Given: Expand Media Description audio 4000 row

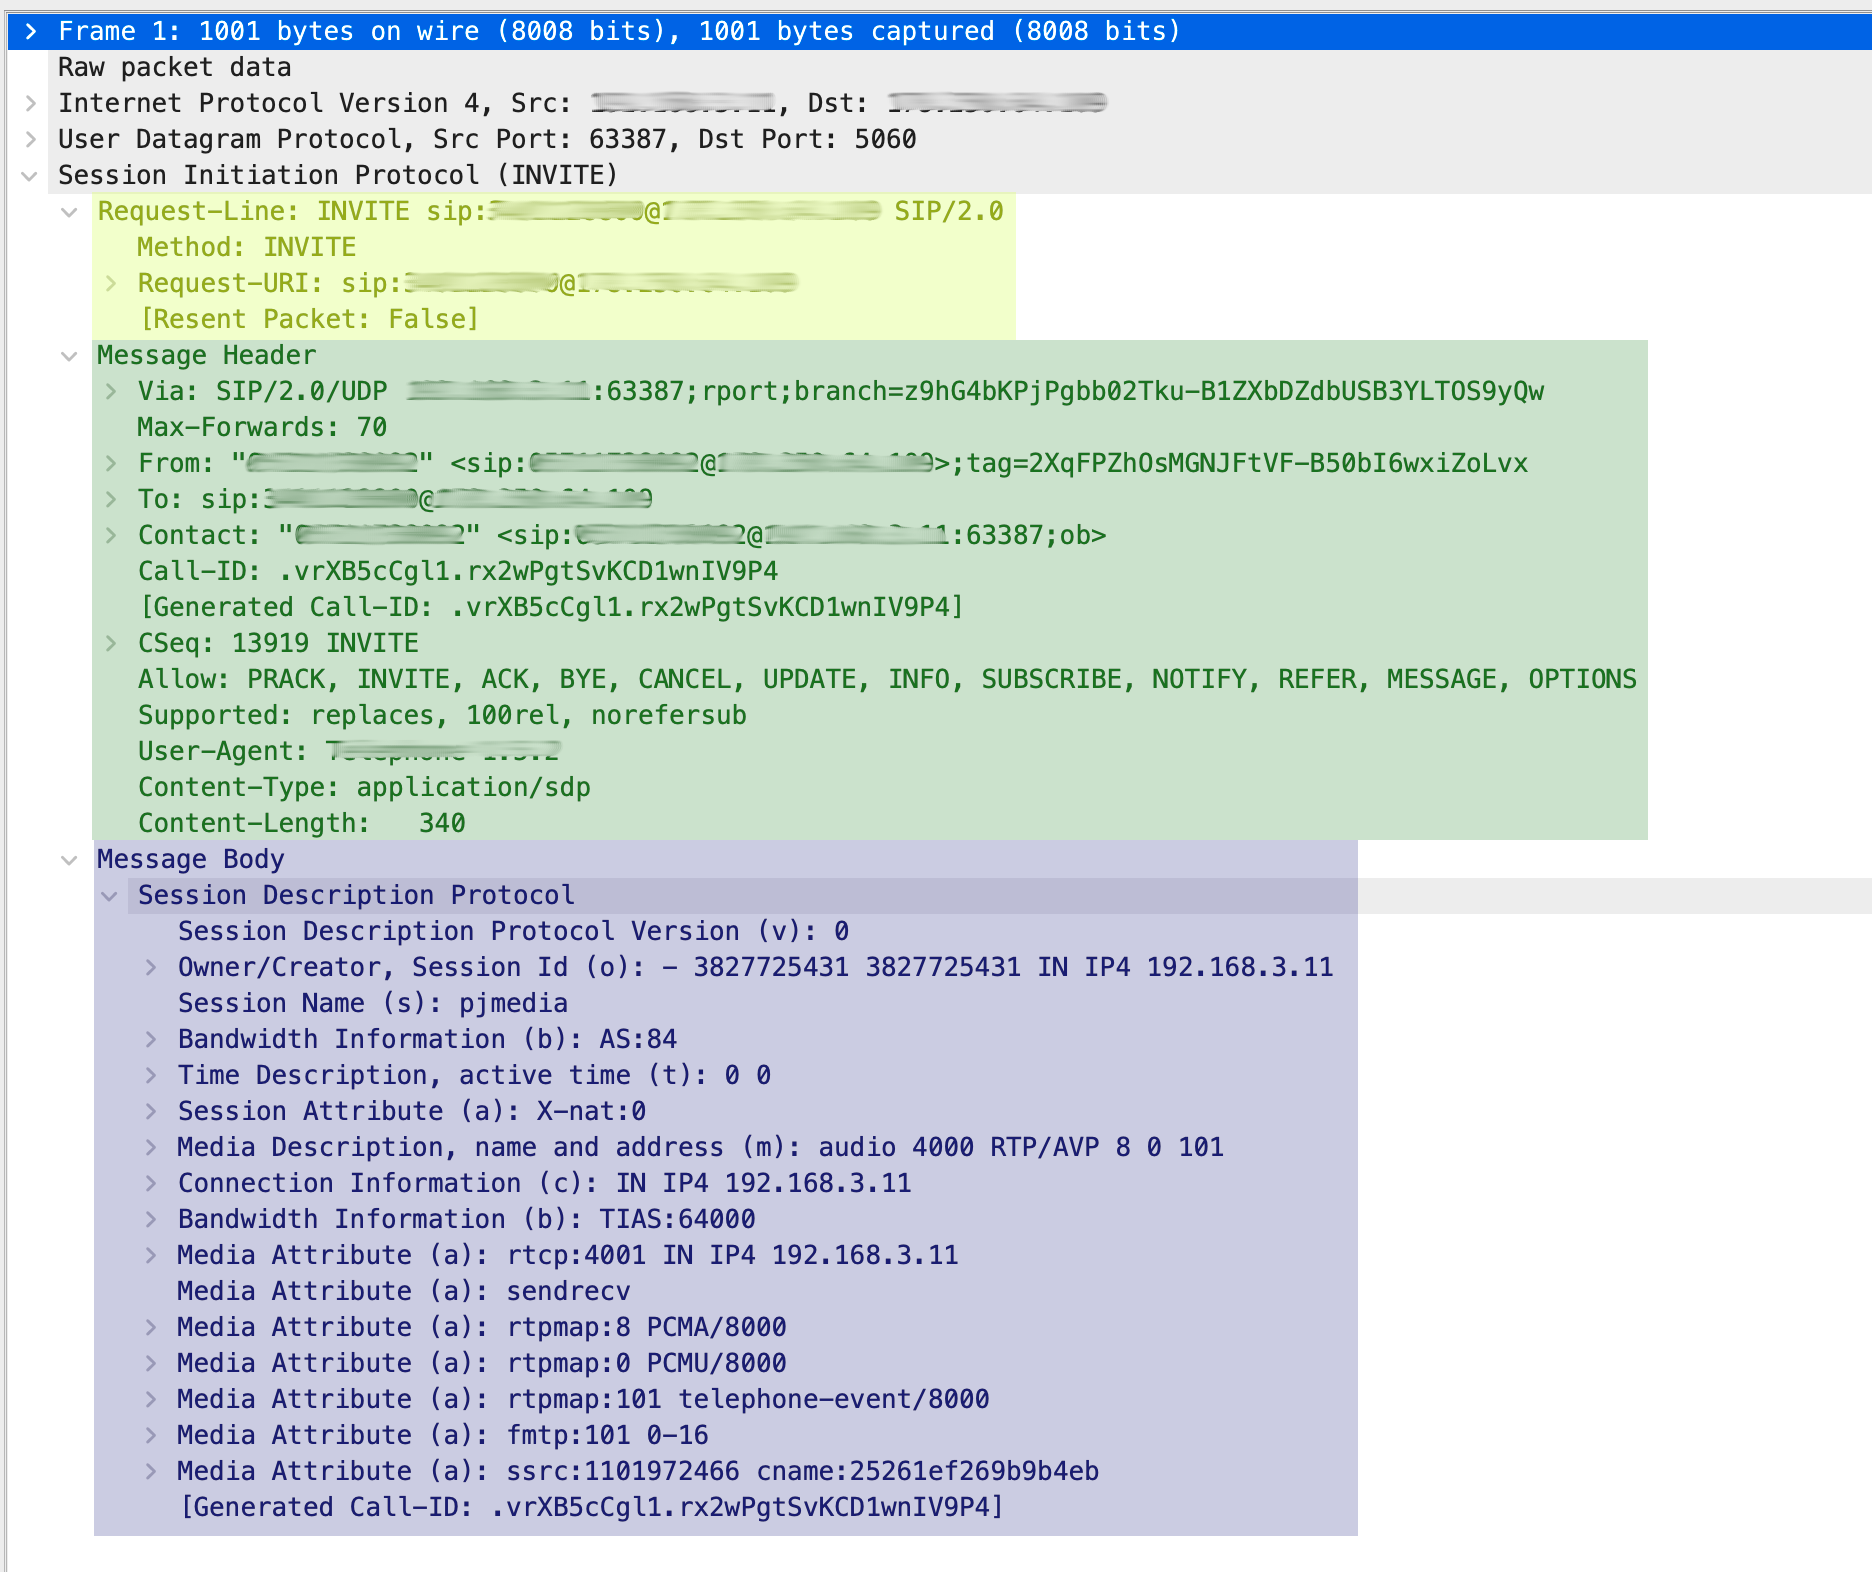Looking at the screenshot, I should click(x=151, y=1147).
